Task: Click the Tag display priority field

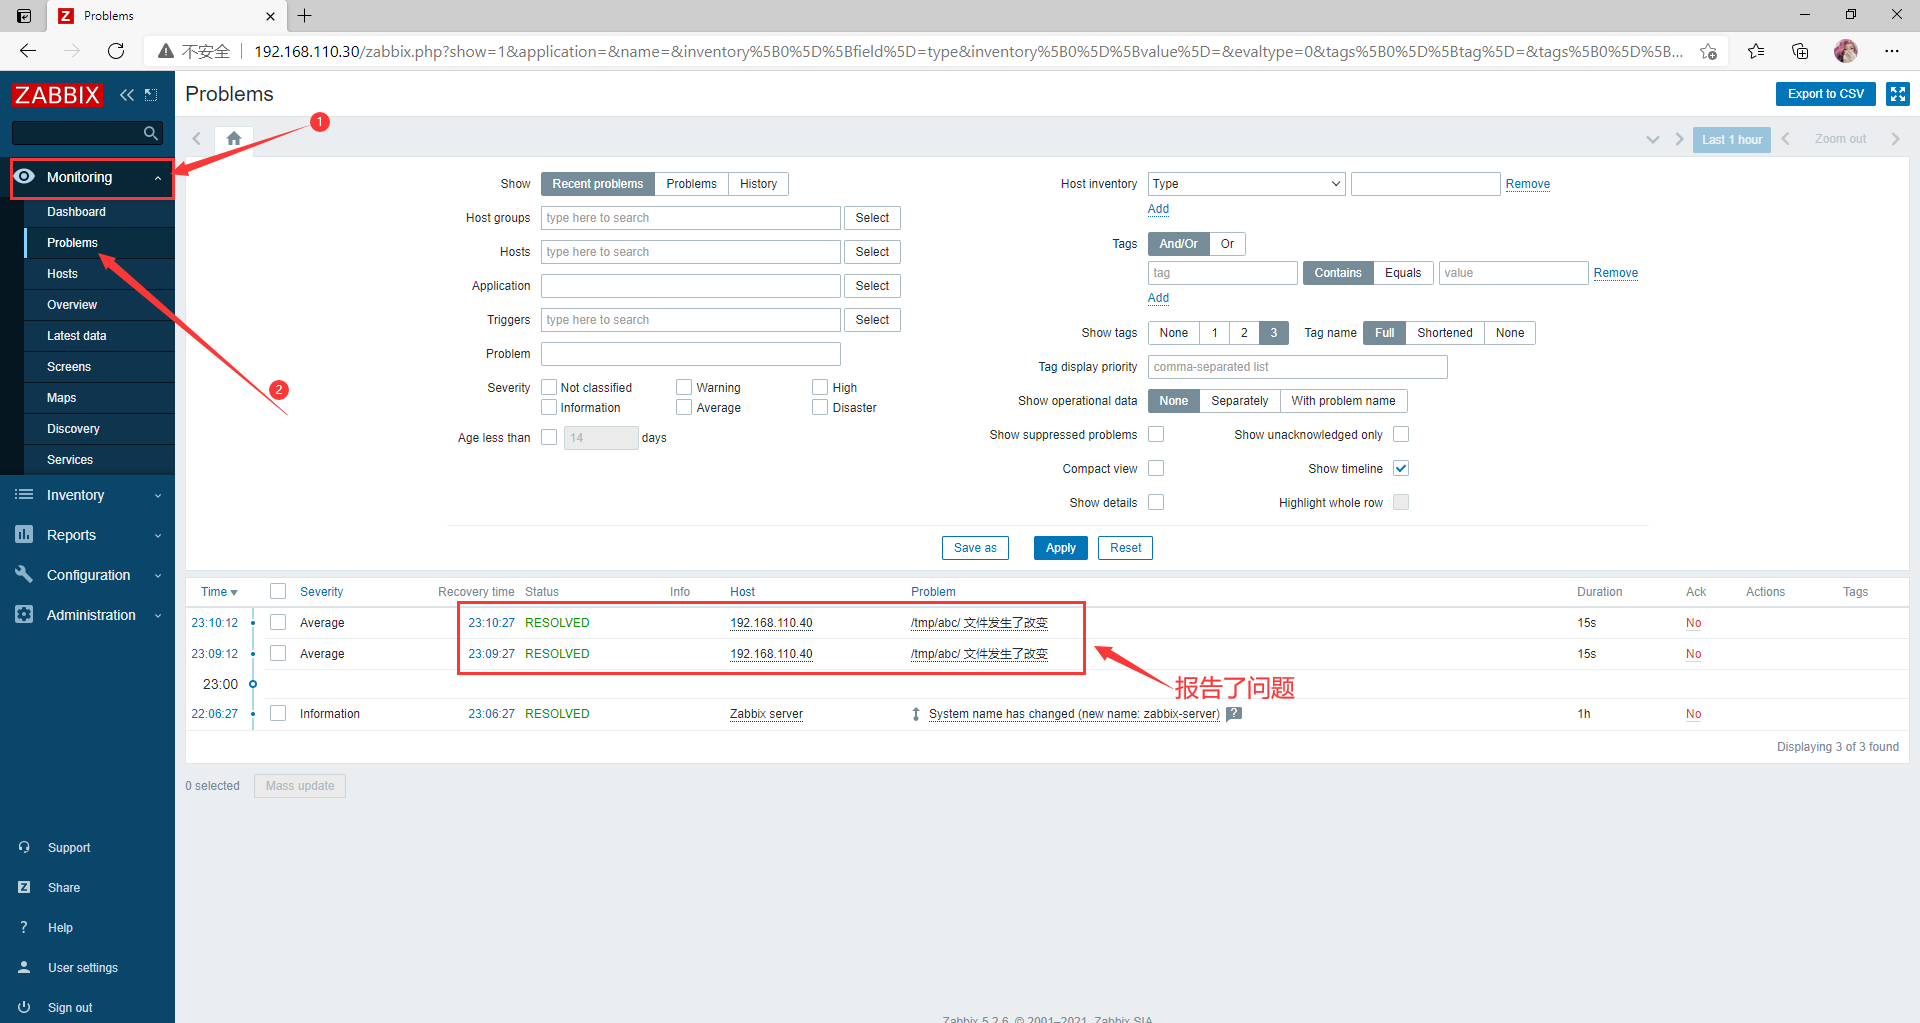Action: click(1297, 367)
